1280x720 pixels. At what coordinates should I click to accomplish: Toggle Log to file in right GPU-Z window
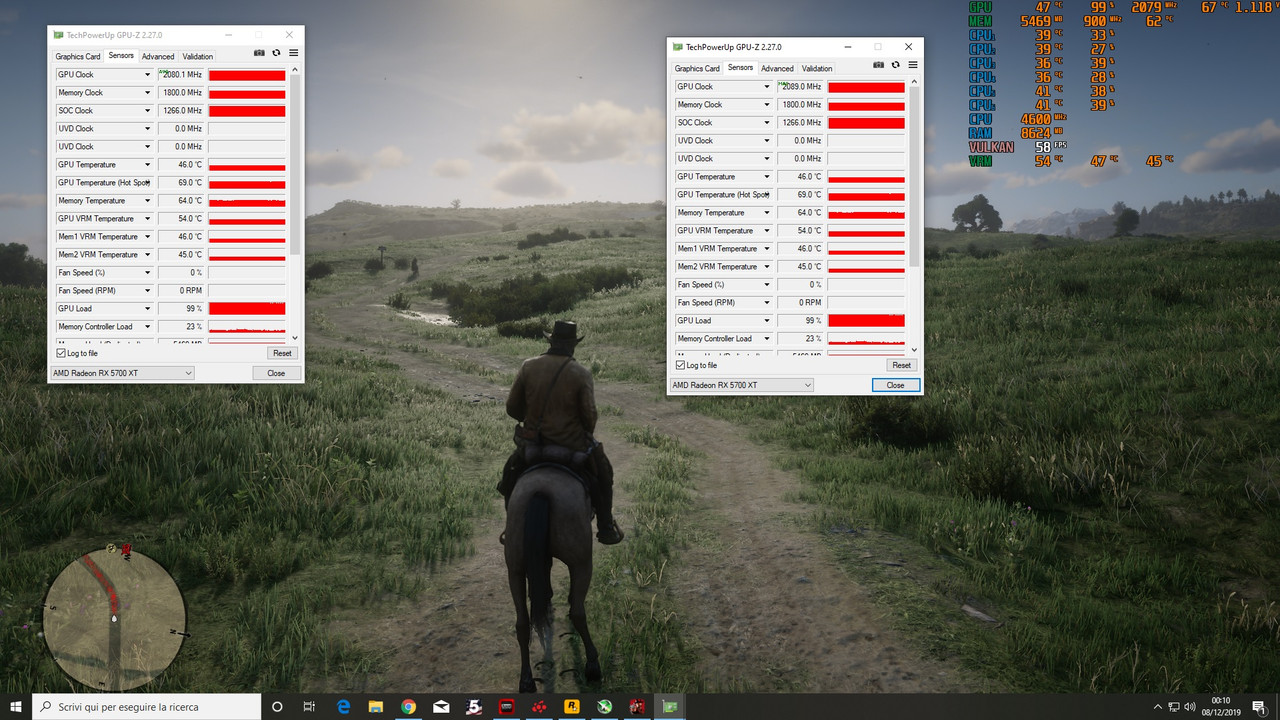pyautogui.click(x=680, y=365)
